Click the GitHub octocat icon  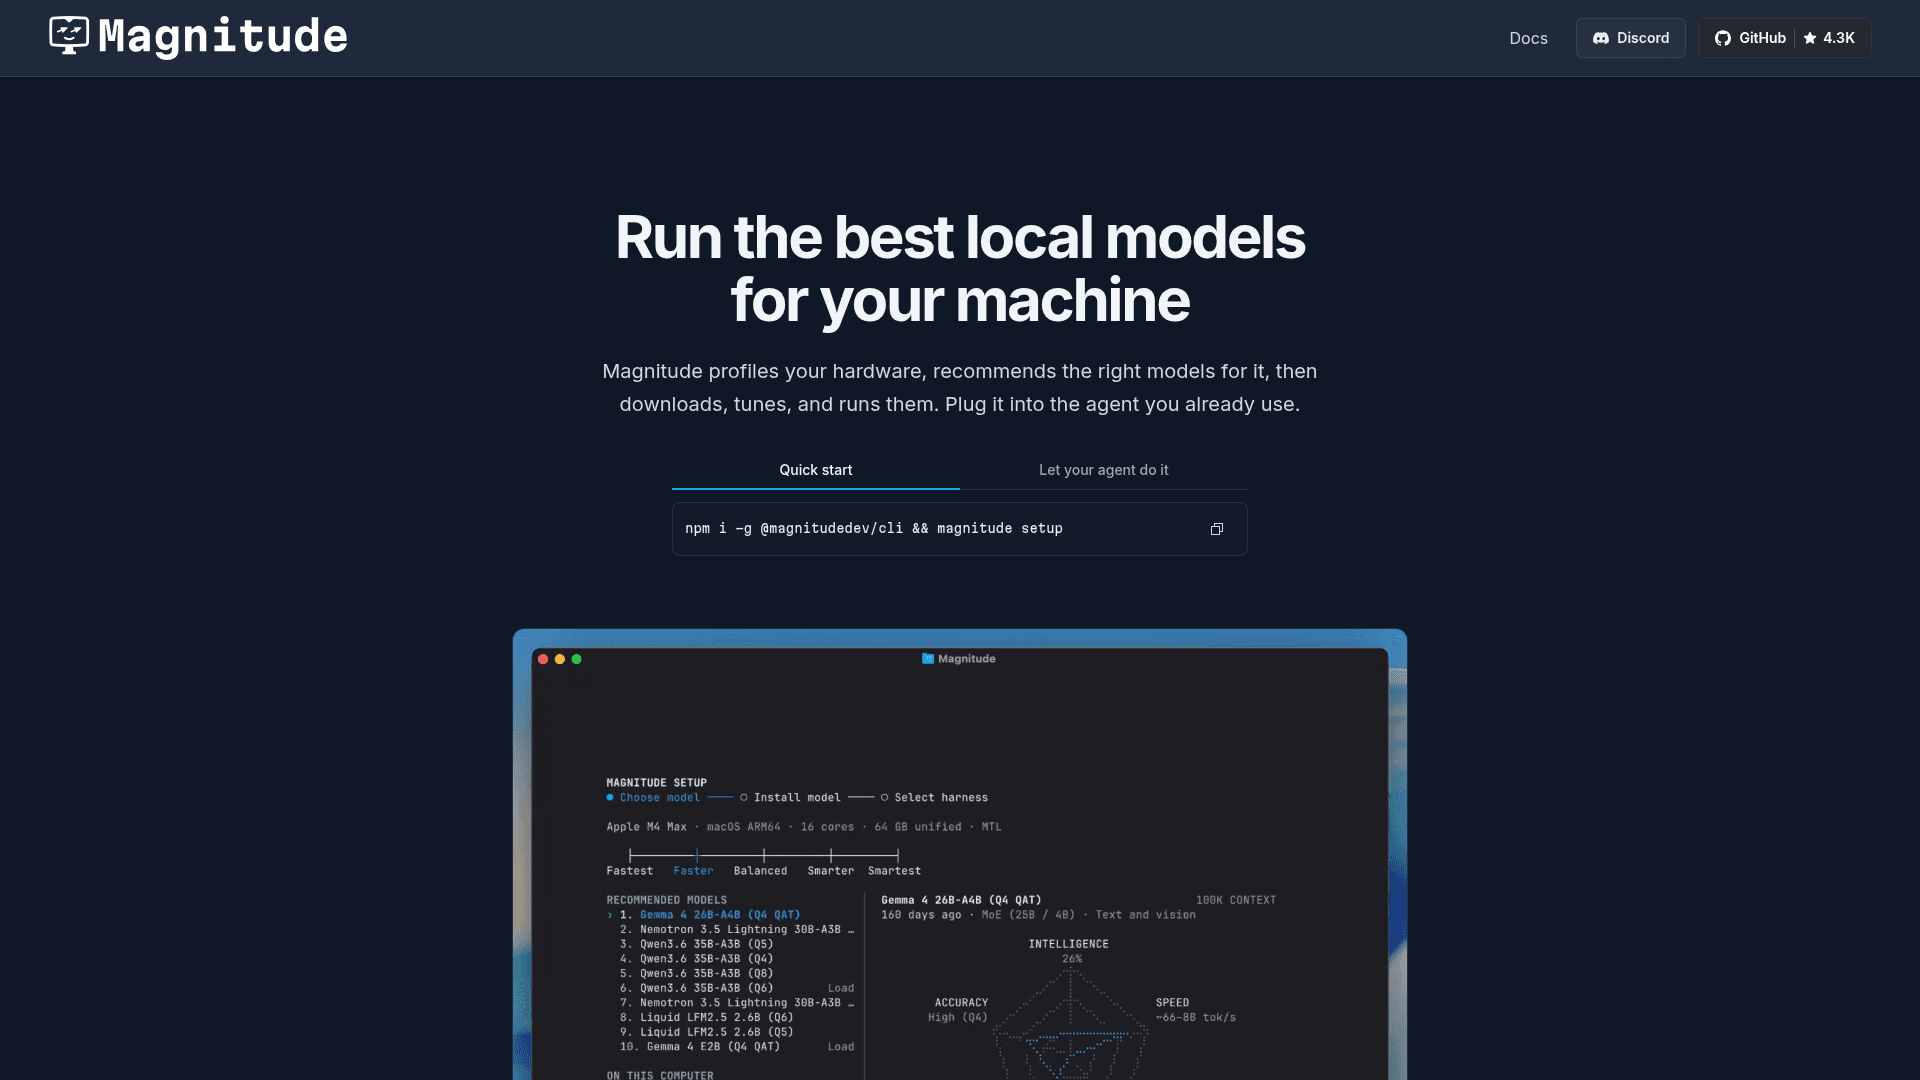pos(1723,38)
